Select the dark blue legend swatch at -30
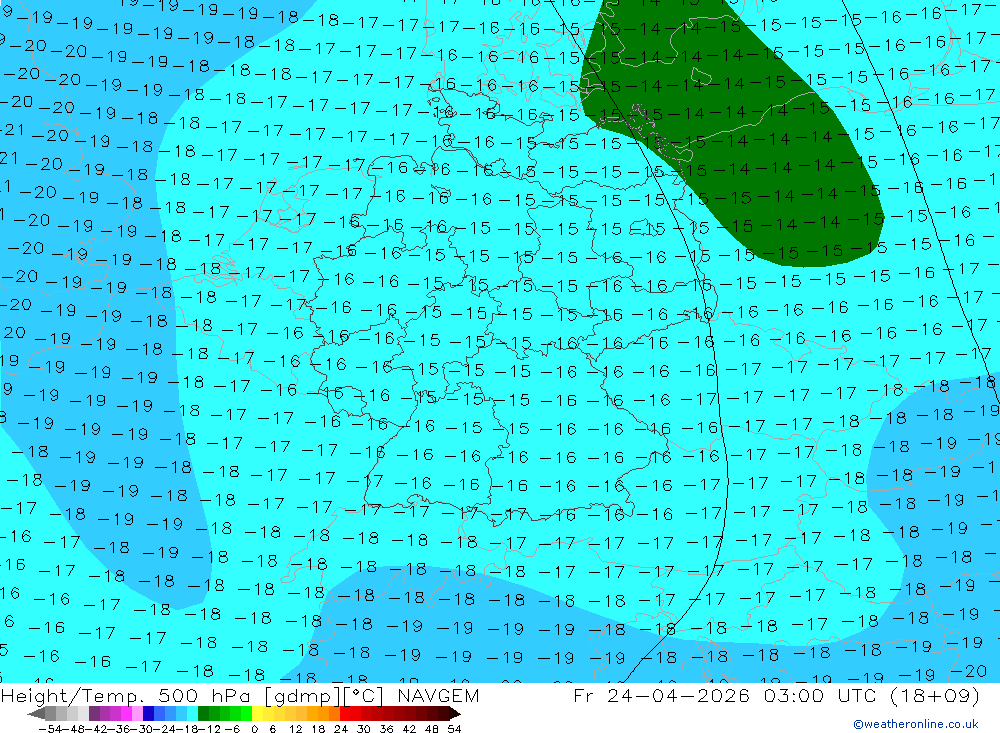The width and height of the screenshot is (1000, 733). [148, 714]
